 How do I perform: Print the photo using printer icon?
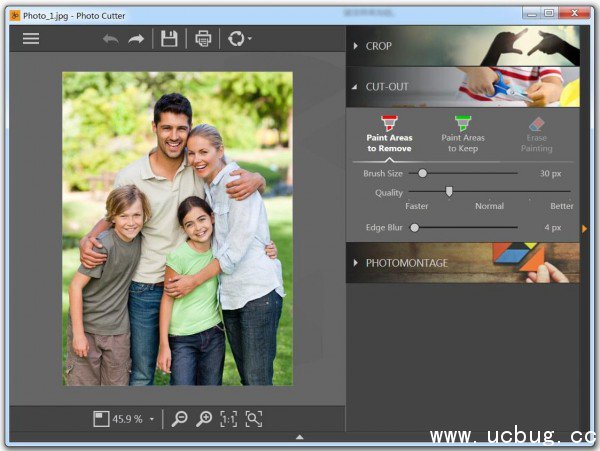pyautogui.click(x=203, y=39)
